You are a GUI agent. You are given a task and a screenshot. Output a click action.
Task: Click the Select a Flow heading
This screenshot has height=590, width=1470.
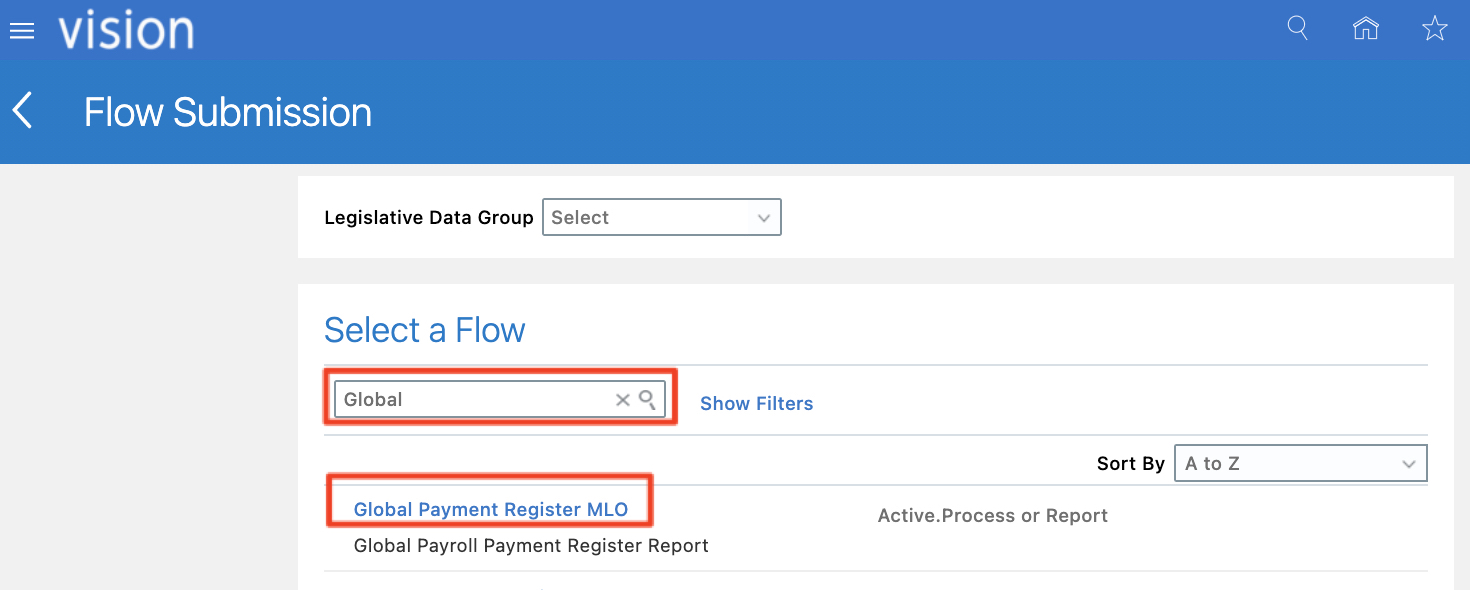click(x=424, y=330)
